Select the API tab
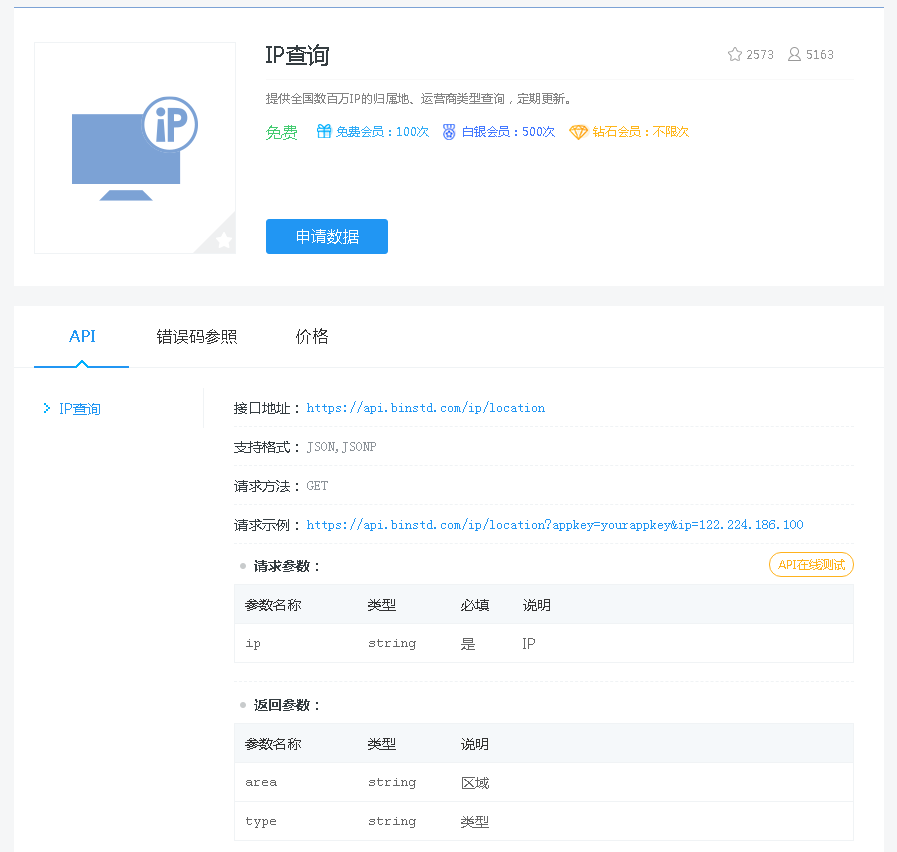Screen dimensions: 897x852 81,337
